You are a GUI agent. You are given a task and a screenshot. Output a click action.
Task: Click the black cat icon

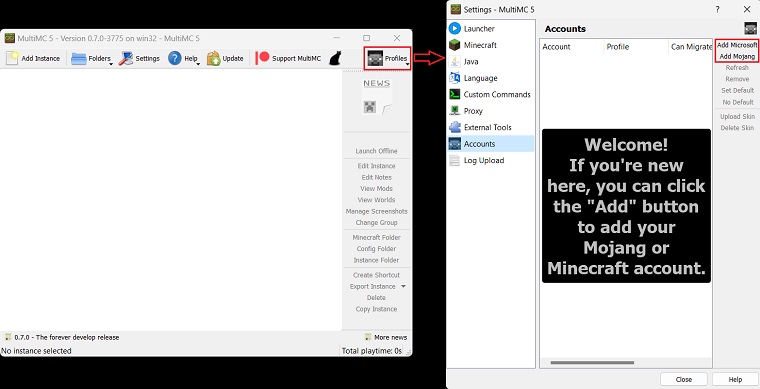point(335,59)
